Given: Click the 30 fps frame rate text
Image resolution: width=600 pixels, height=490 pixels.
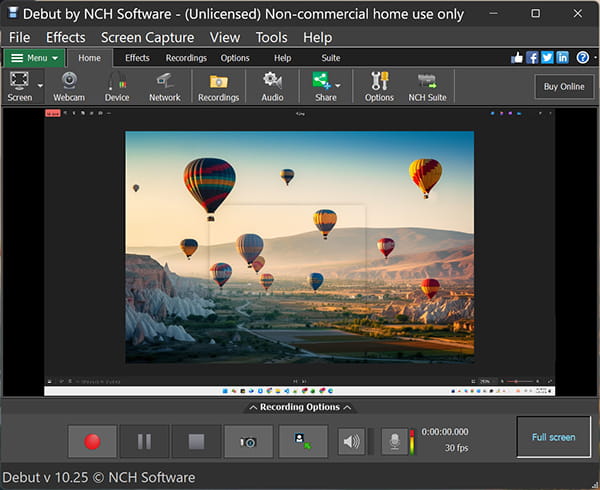Looking at the screenshot, I should tap(457, 448).
